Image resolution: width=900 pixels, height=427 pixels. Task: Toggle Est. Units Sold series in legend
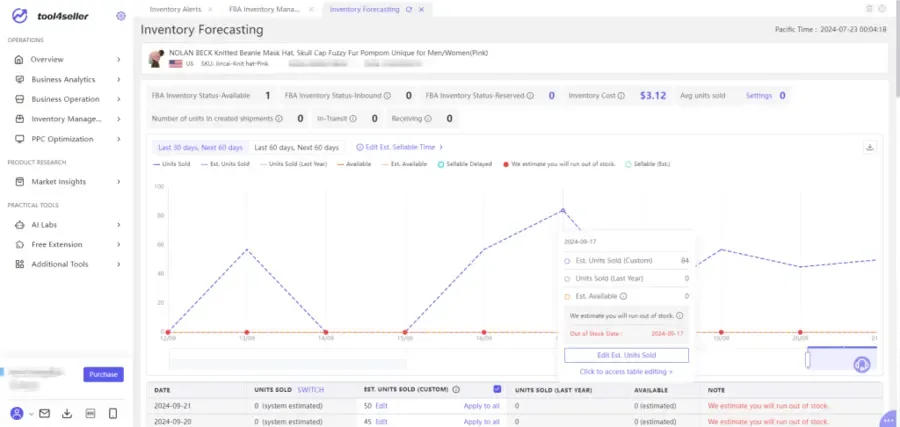(225, 164)
